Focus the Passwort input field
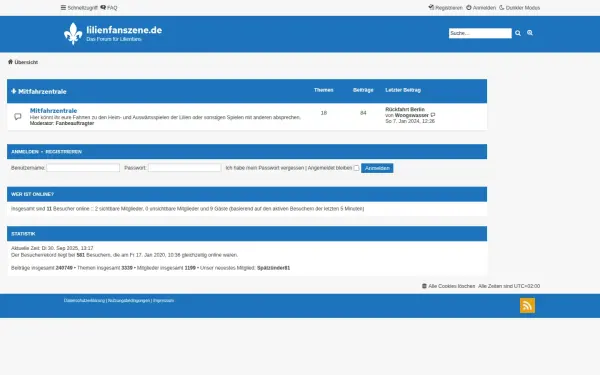Image resolution: width=600 pixels, height=375 pixels. pos(184,168)
